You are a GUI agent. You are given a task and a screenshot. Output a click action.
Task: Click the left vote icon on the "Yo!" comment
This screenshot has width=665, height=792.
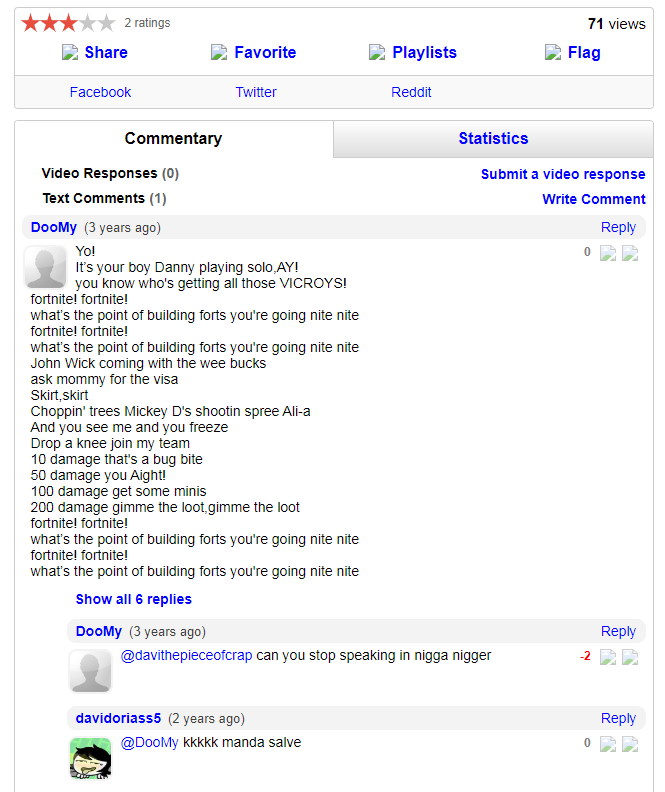pyautogui.click(x=608, y=253)
